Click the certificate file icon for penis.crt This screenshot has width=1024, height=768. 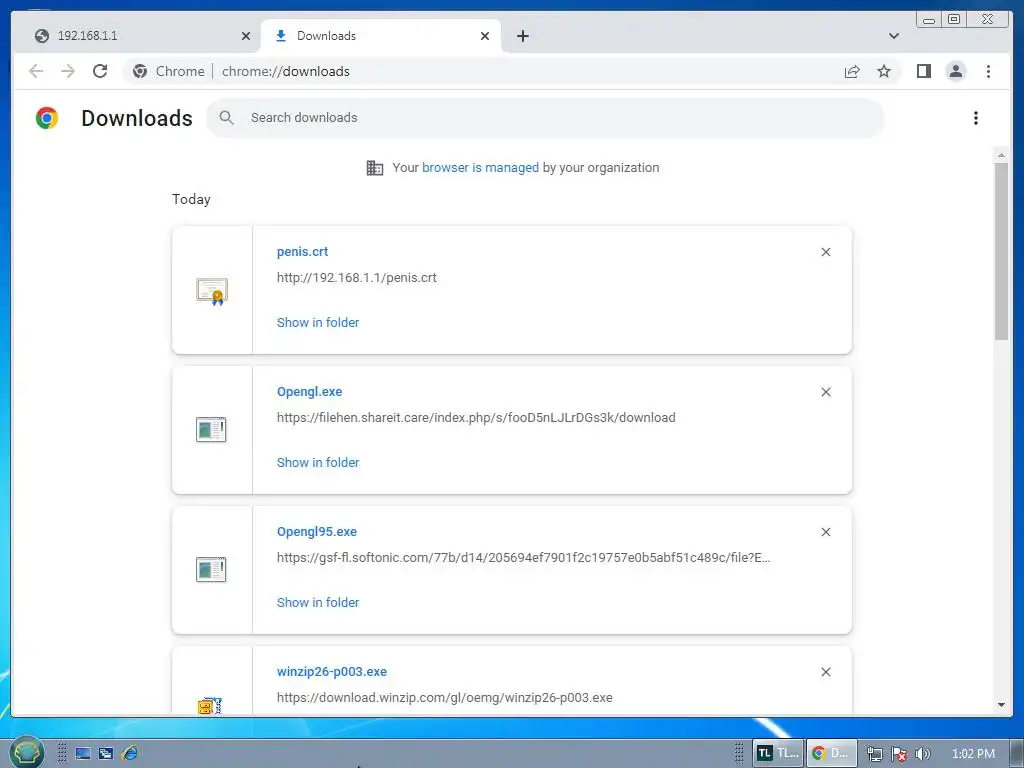click(212, 291)
